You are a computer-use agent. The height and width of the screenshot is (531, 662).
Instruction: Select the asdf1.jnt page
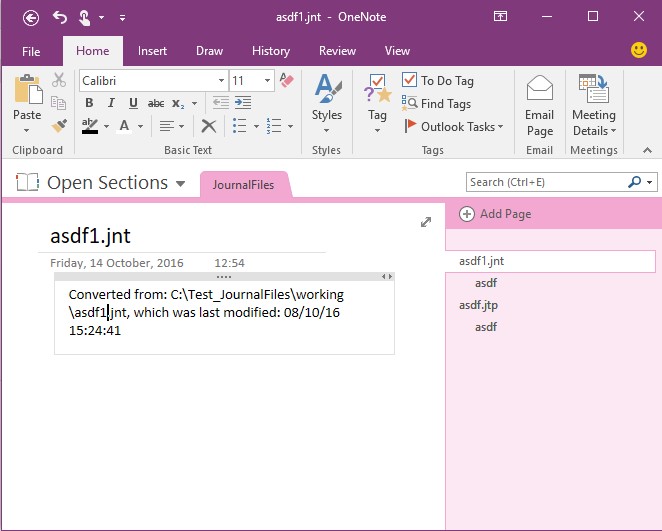pyautogui.click(x=550, y=261)
